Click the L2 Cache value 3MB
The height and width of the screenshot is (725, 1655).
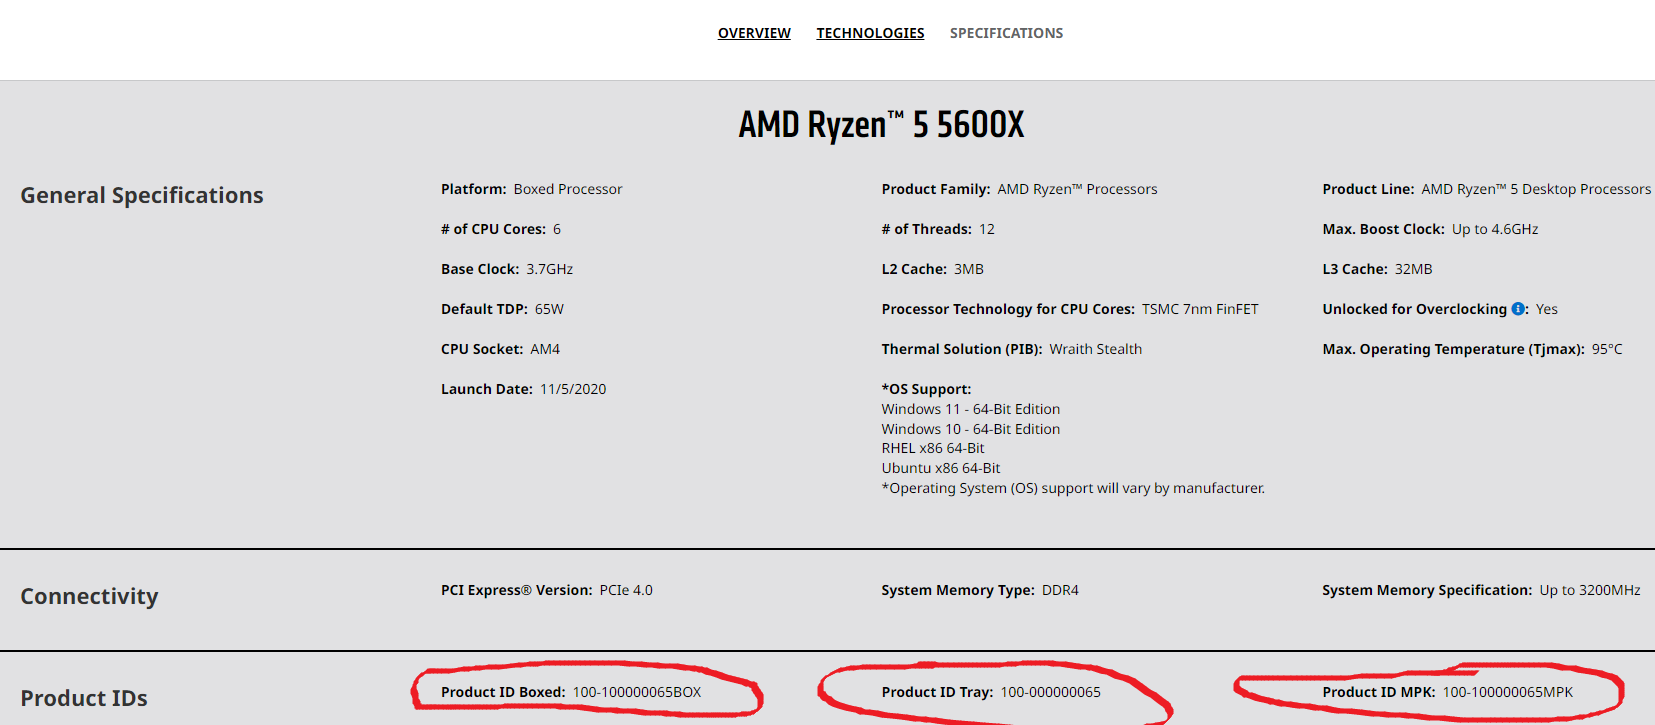(969, 269)
